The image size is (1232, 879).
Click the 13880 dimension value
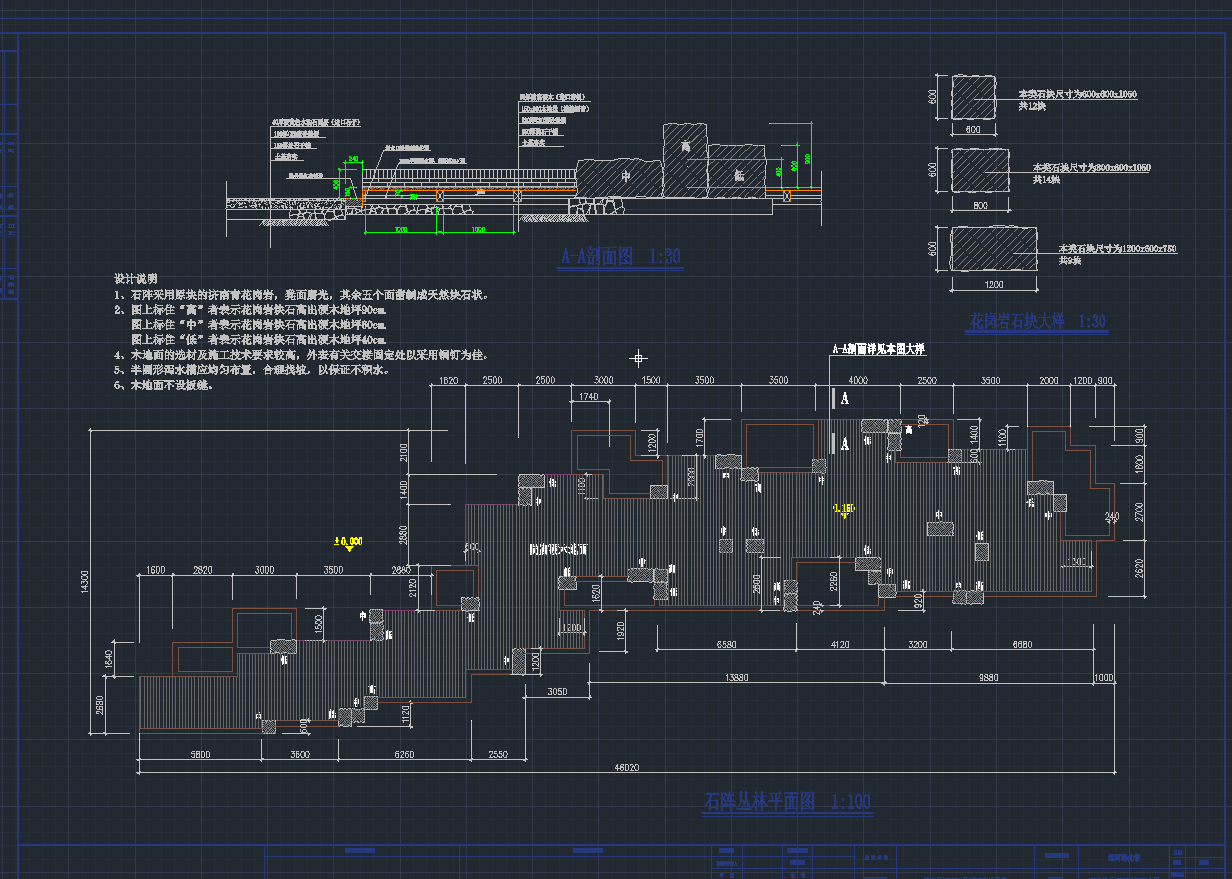click(735, 678)
